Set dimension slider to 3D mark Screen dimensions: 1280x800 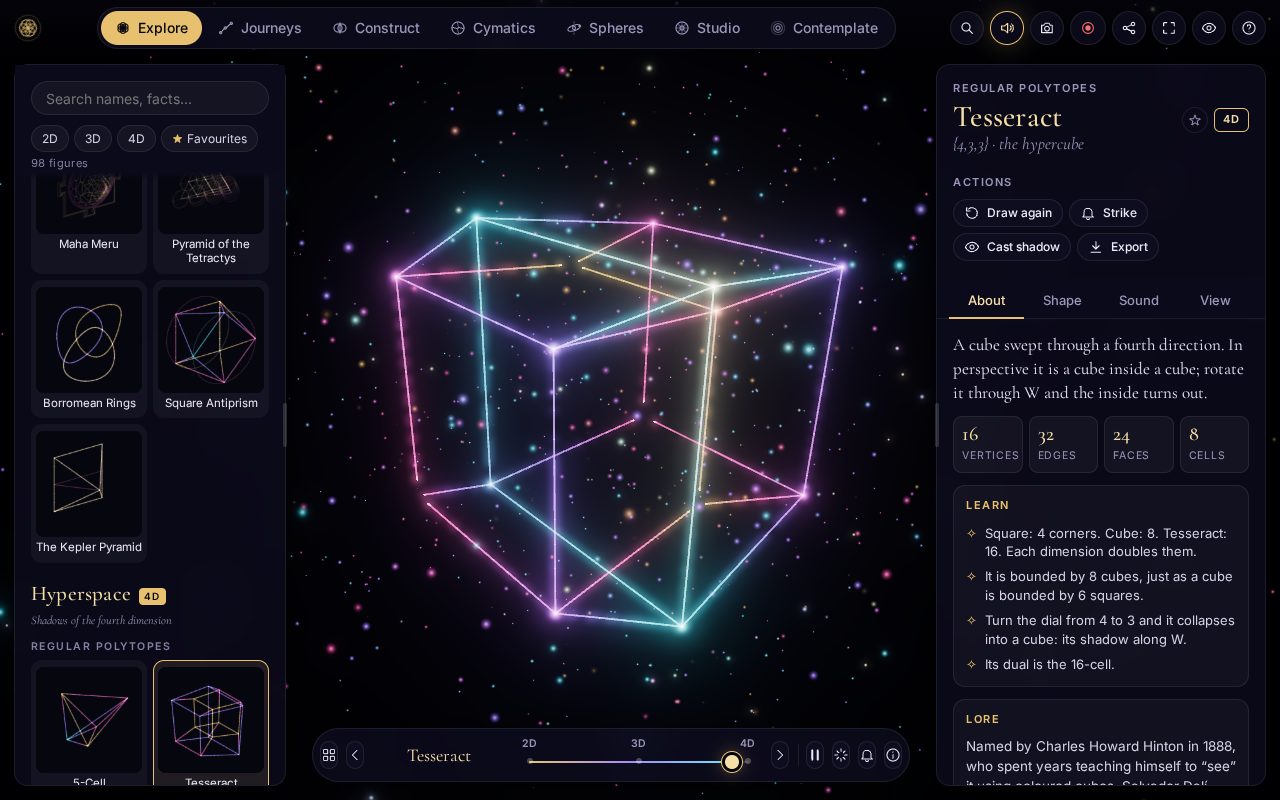pos(638,761)
